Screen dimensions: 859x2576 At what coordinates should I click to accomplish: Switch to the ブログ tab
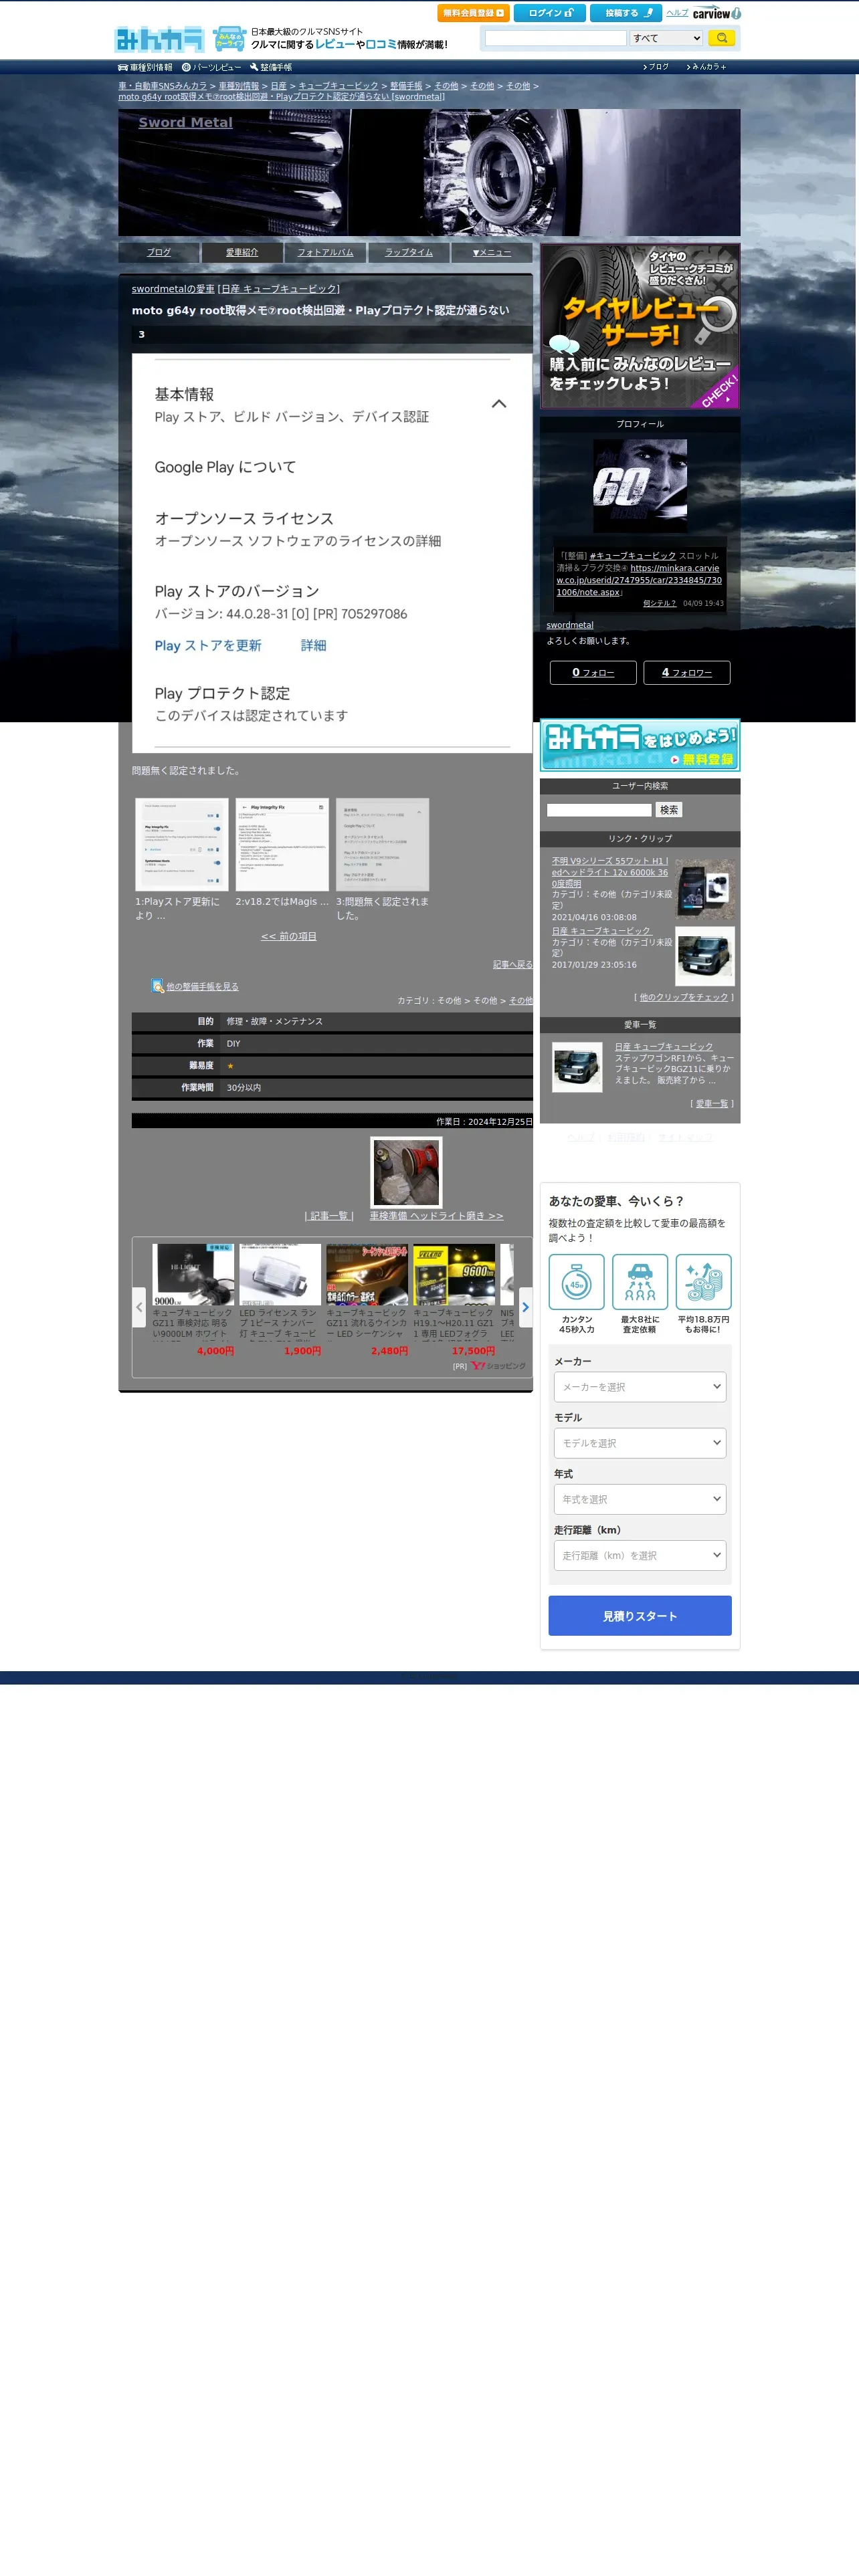(159, 252)
